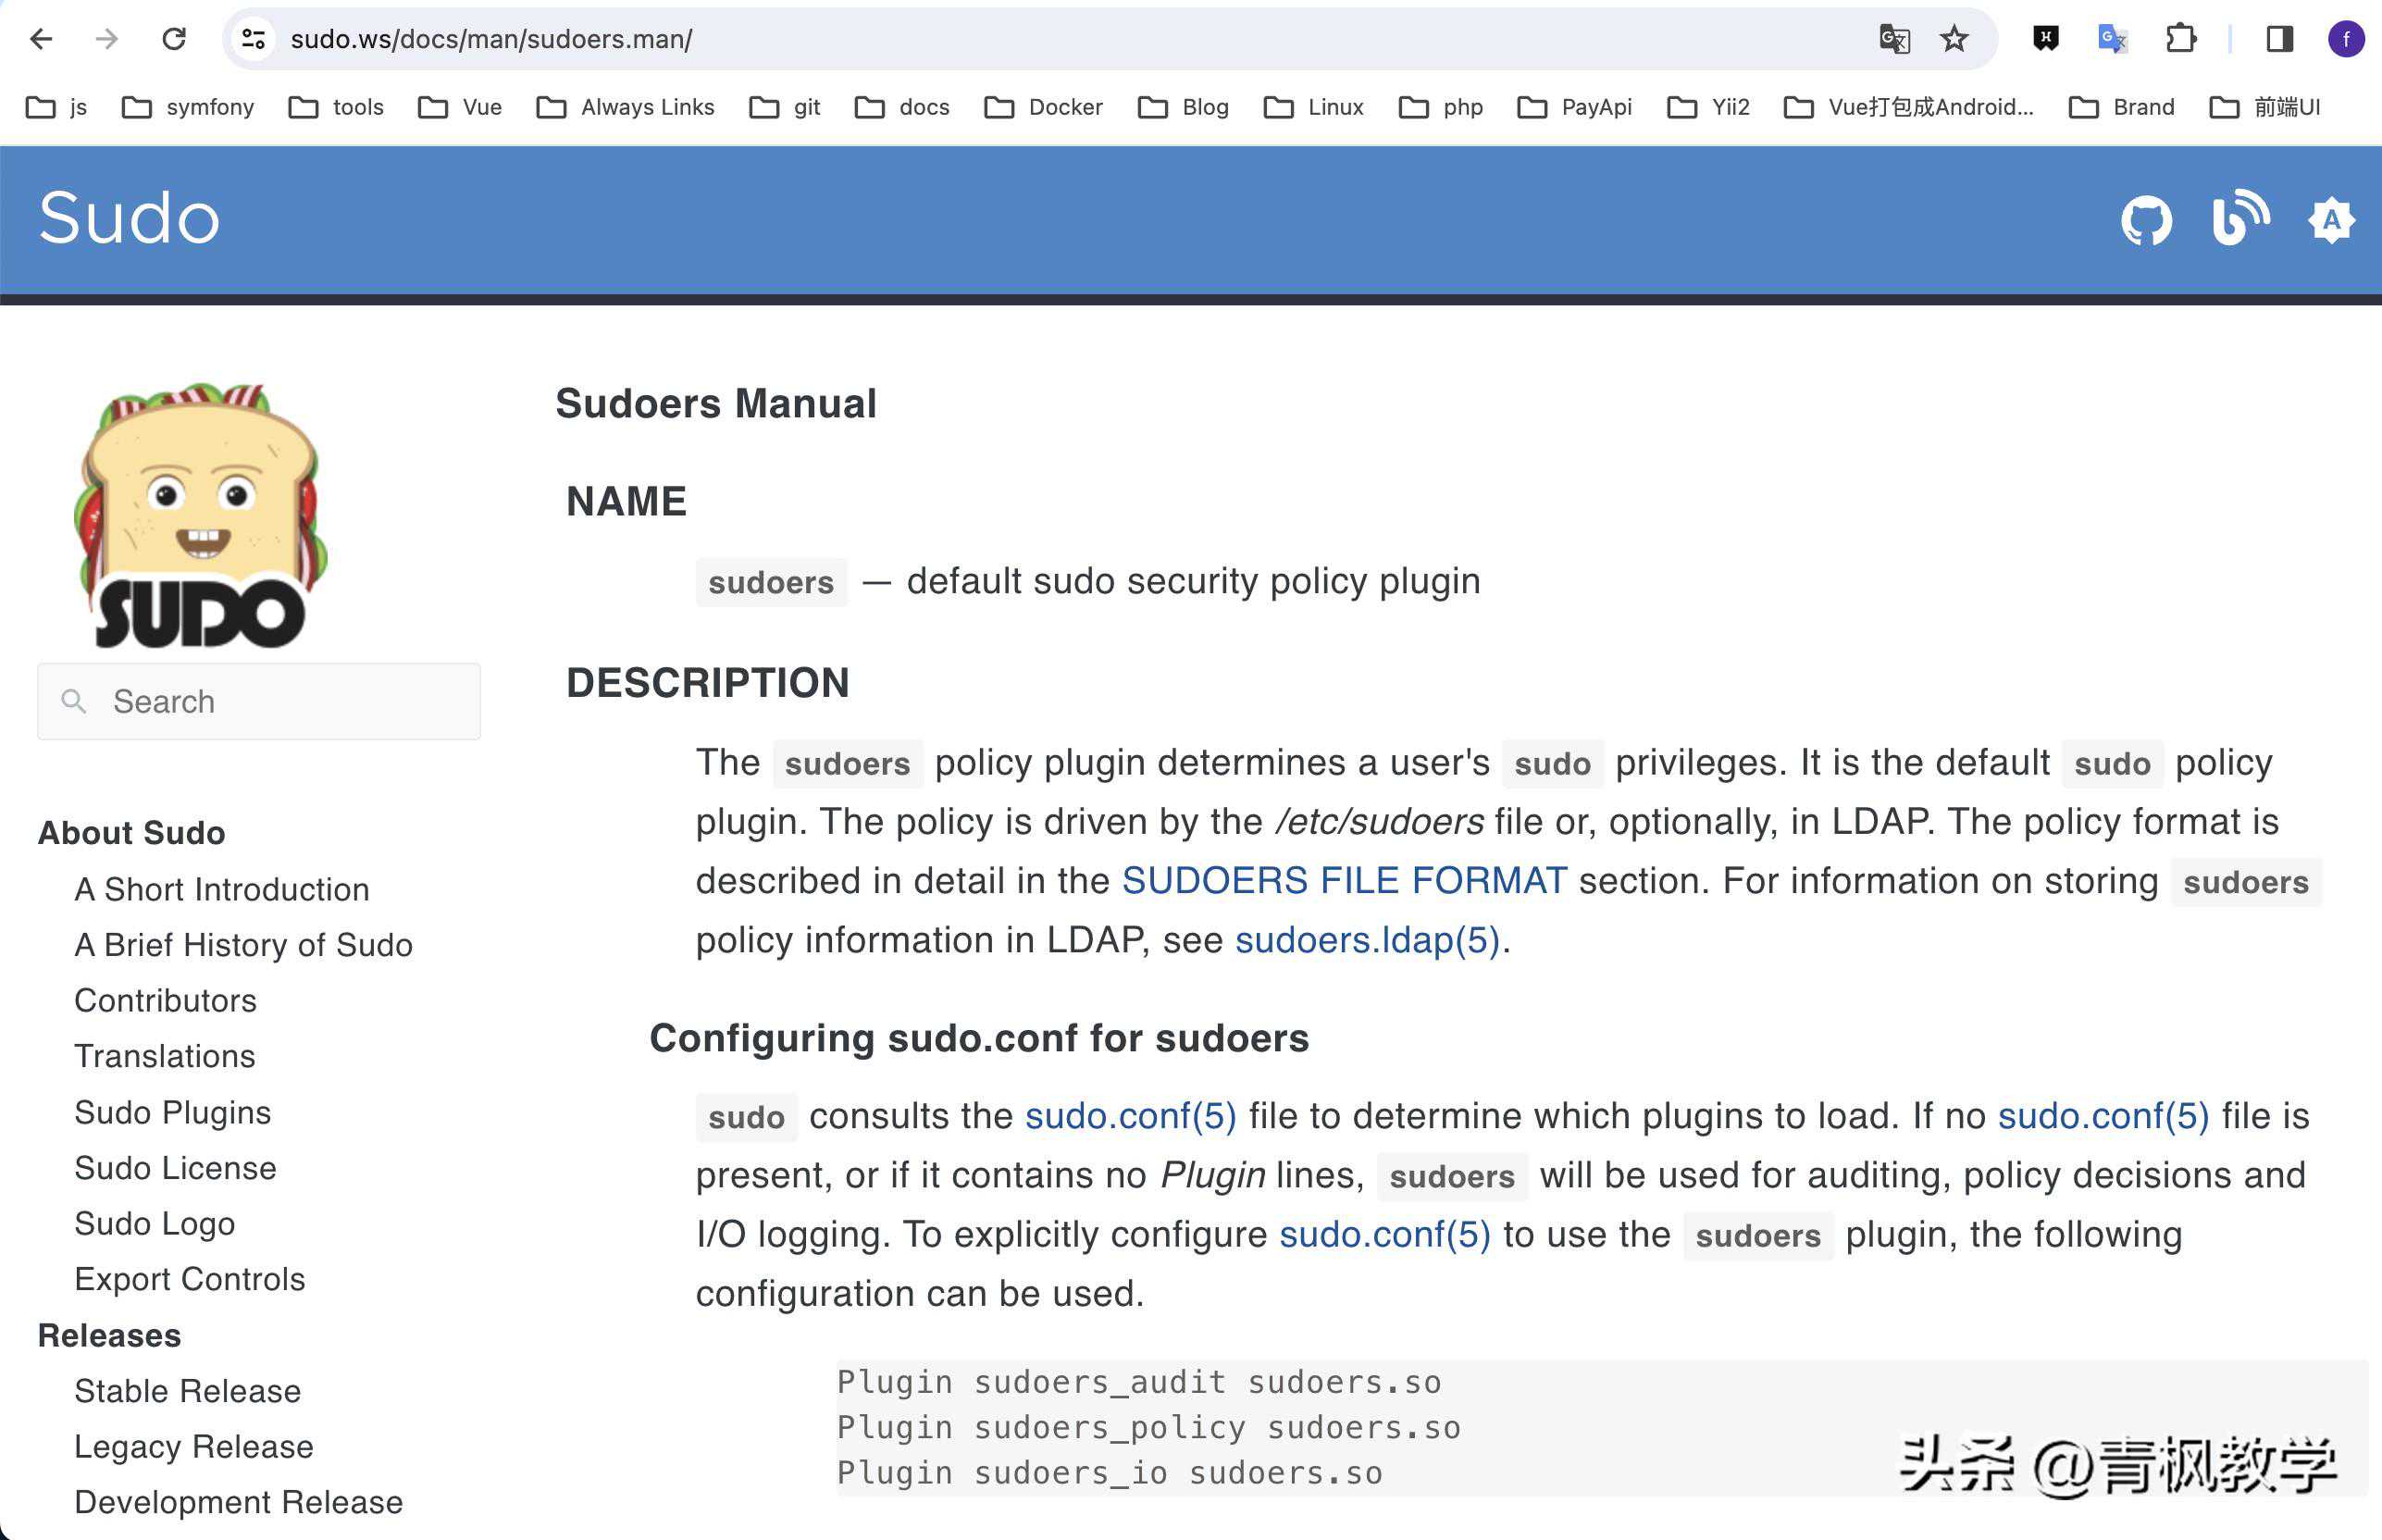Follow the SUDOERS FILE FORMAT link
Image resolution: width=2382 pixels, height=1540 pixels.
coord(1344,880)
